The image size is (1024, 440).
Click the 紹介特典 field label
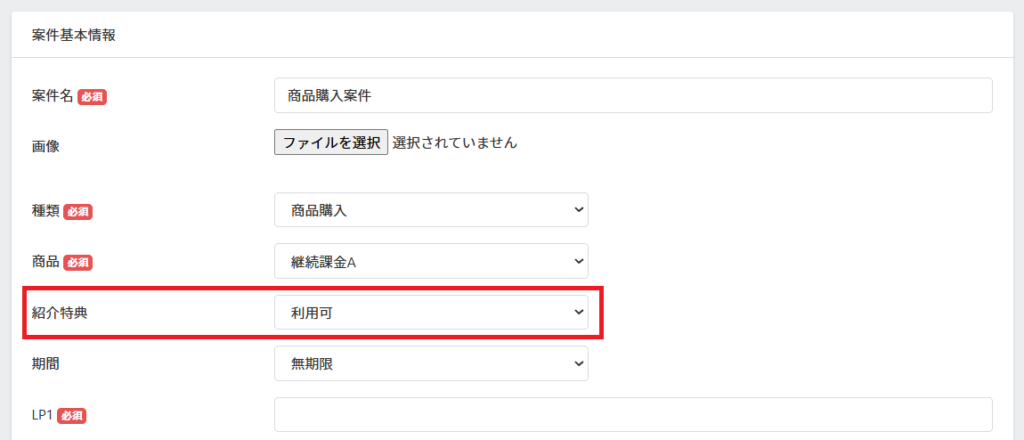59,313
